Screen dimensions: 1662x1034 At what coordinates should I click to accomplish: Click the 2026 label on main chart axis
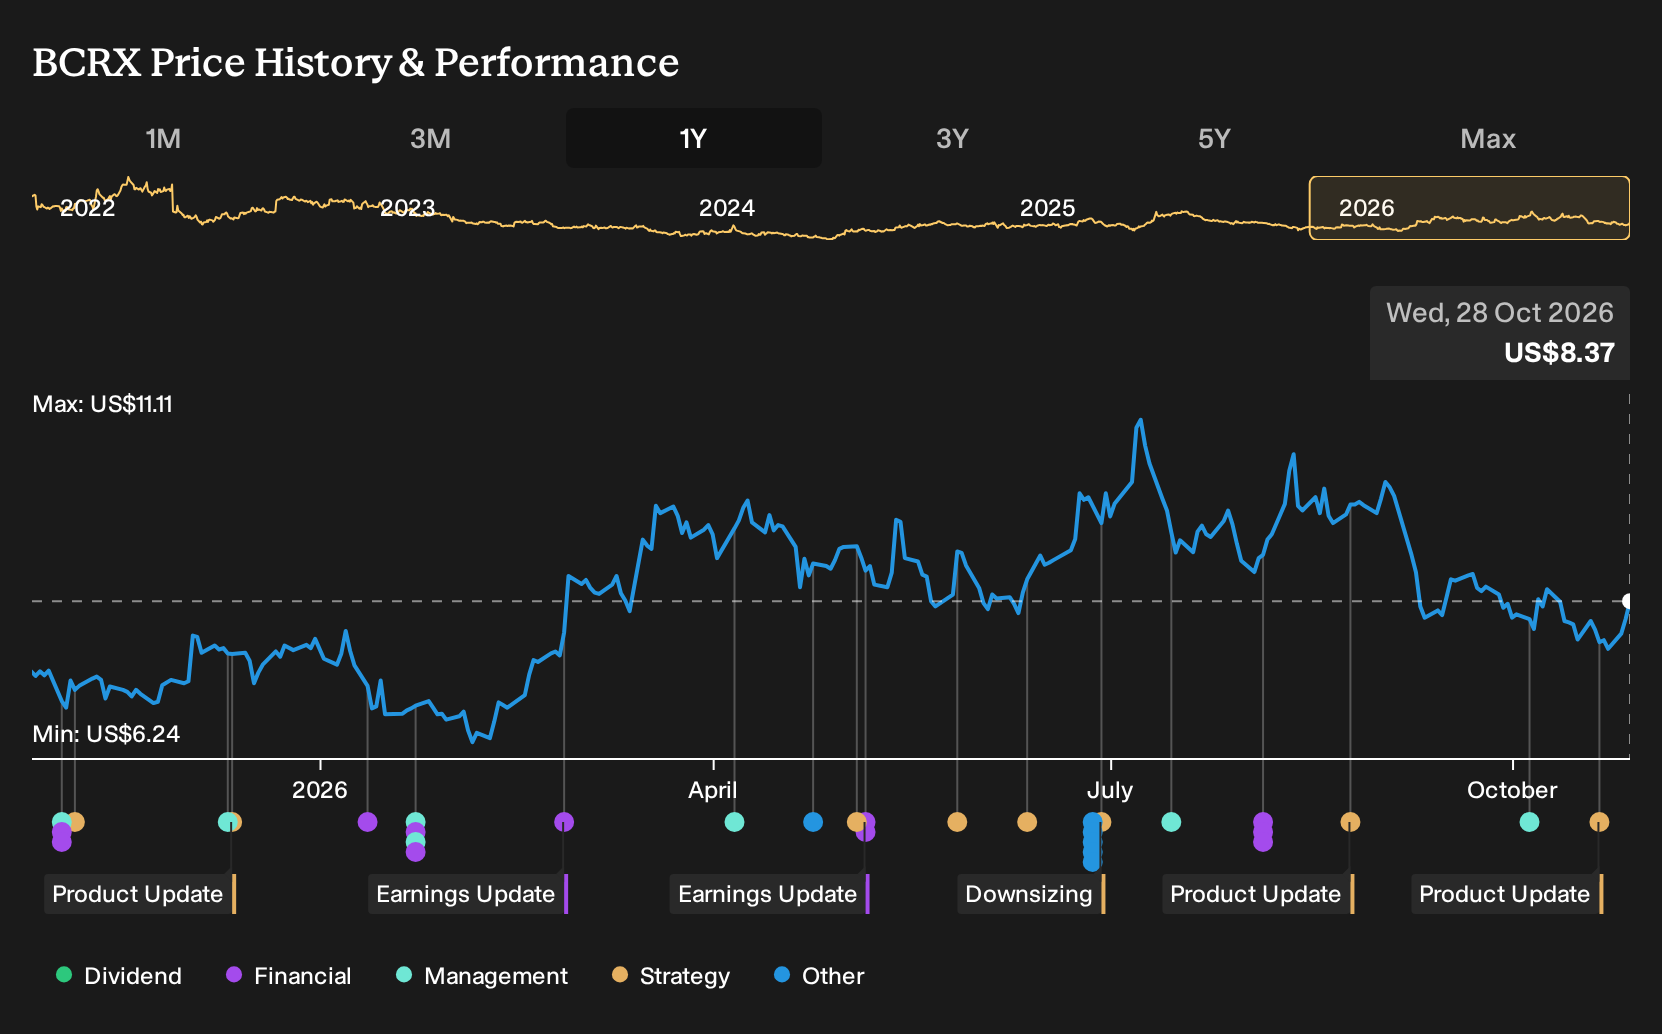tap(320, 790)
